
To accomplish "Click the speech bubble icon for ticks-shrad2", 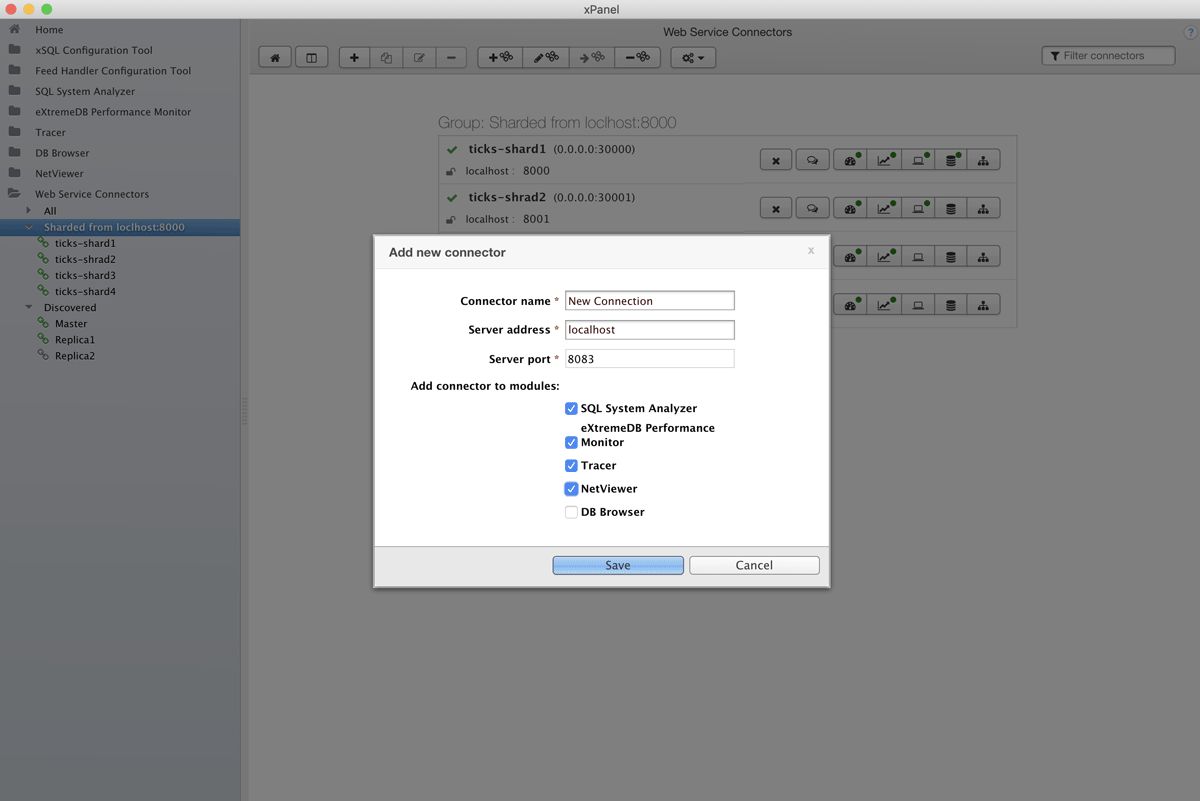I will click(x=812, y=208).
